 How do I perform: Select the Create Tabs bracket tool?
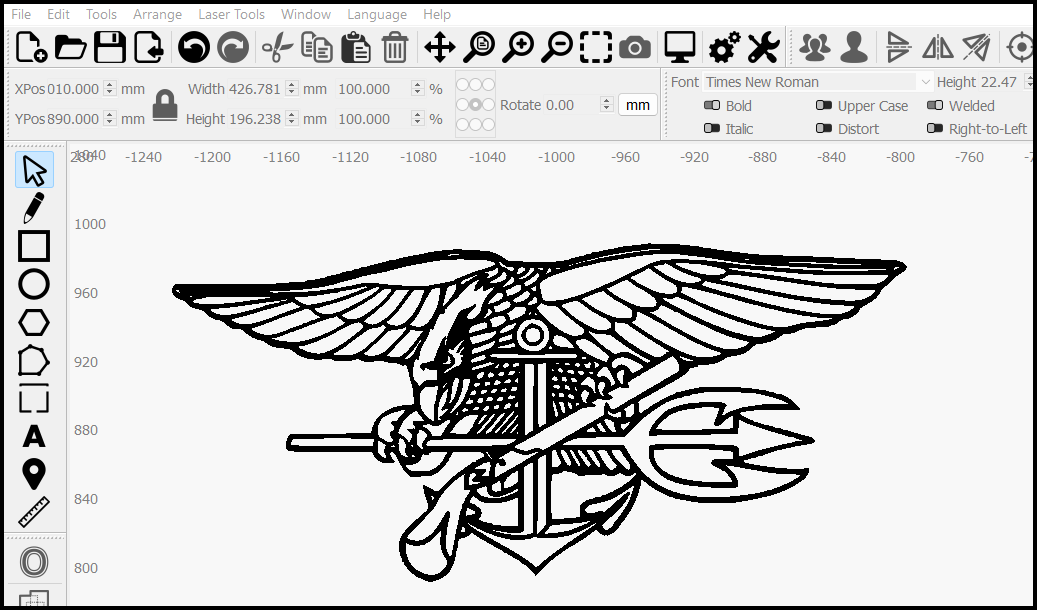34,398
